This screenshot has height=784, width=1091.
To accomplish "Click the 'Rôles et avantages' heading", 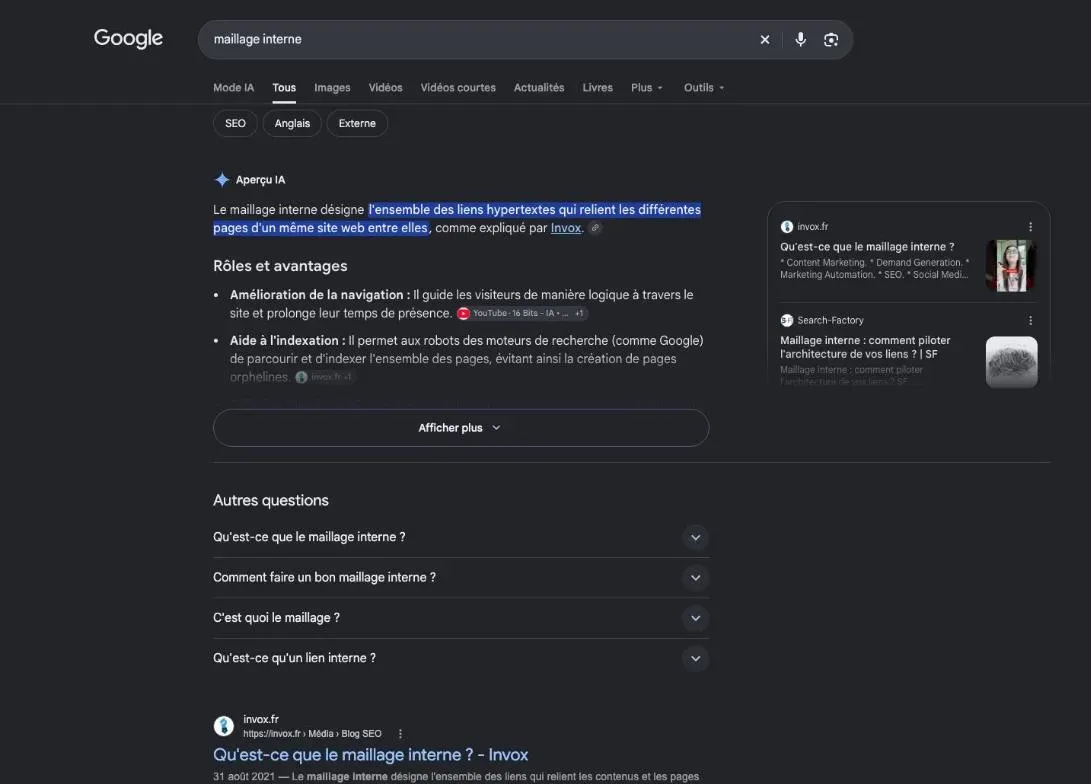I will pyautogui.click(x=280, y=266).
